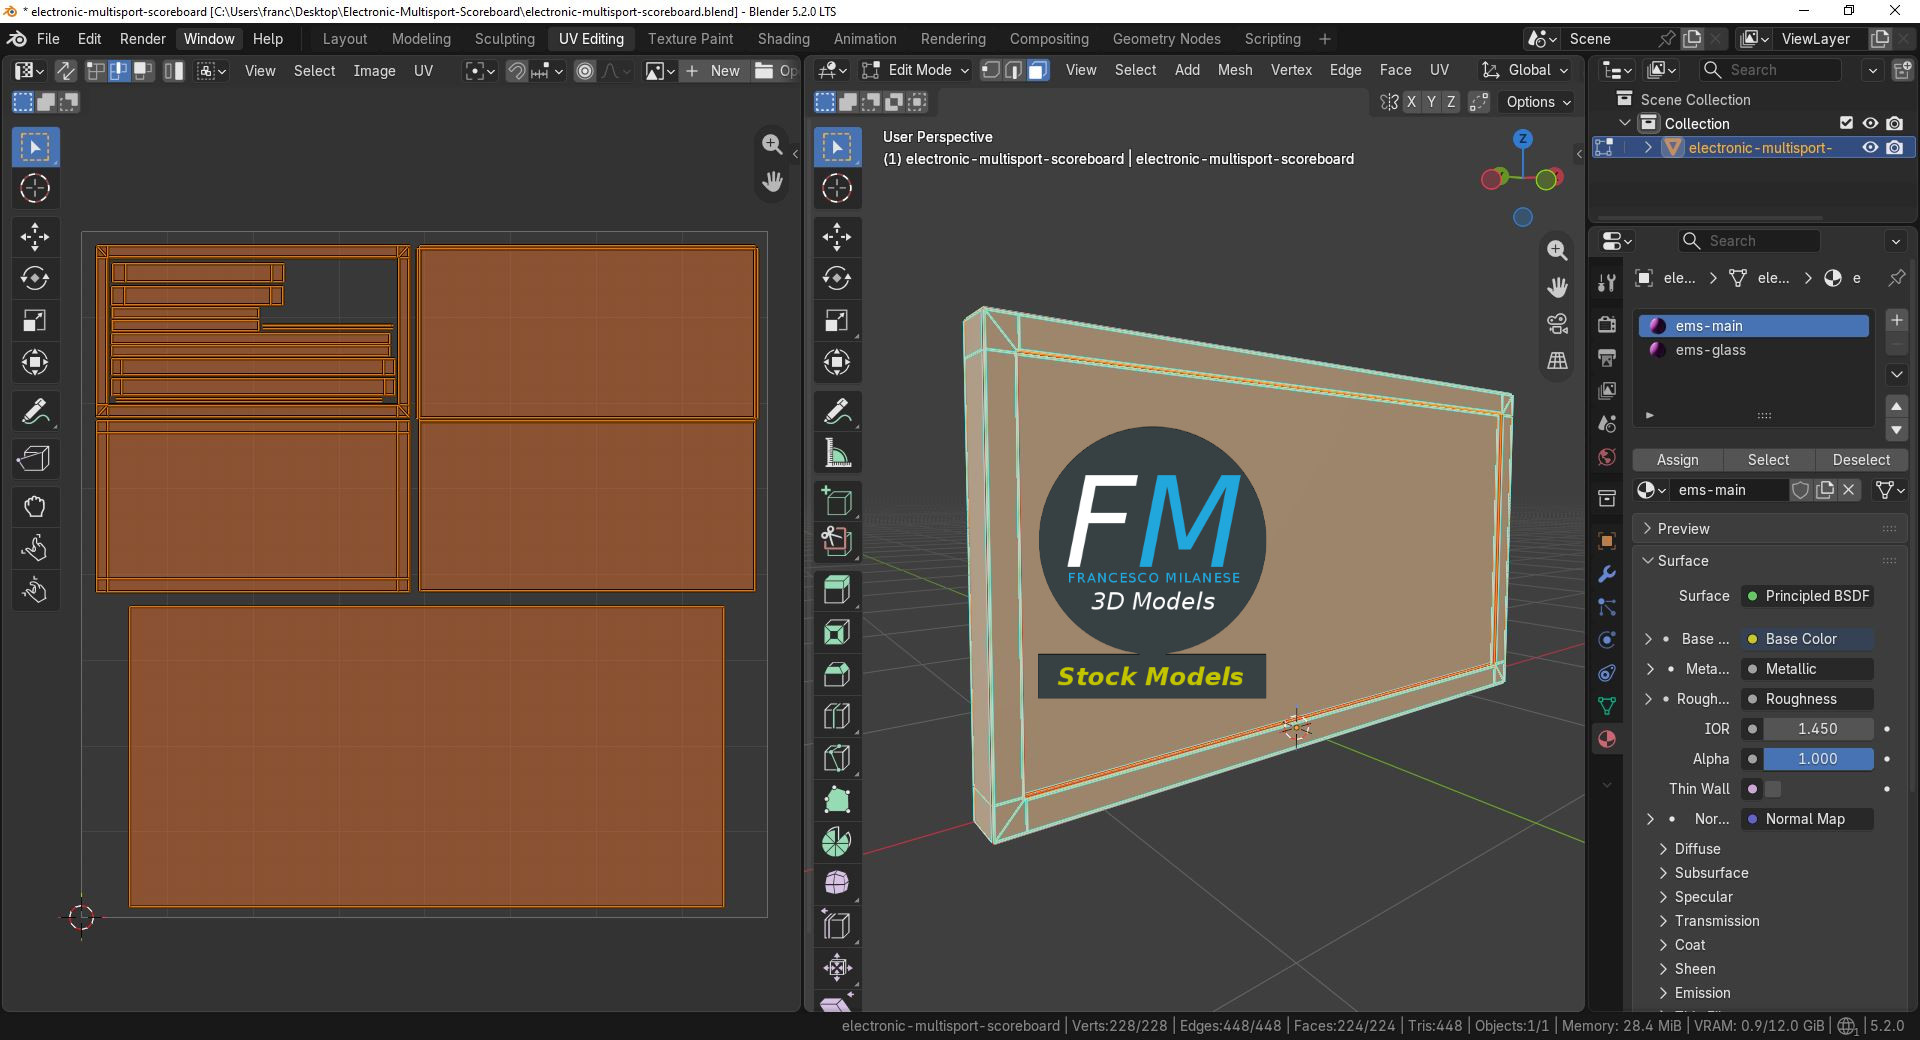Select the Loop Cut tool
1920x1040 pixels.
coord(837,716)
